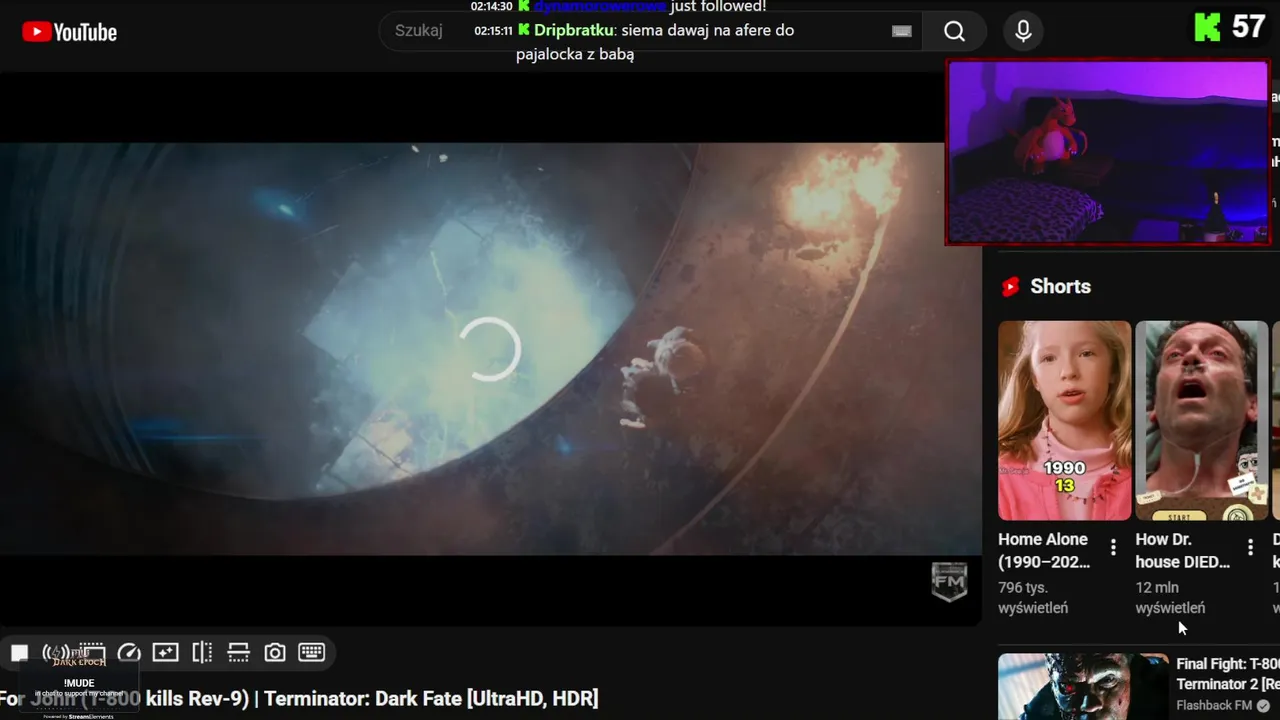The width and height of the screenshot is (1280, 720).
Task: Click 12 mln wyświetleń view count
Action: tap(1170, 598)
